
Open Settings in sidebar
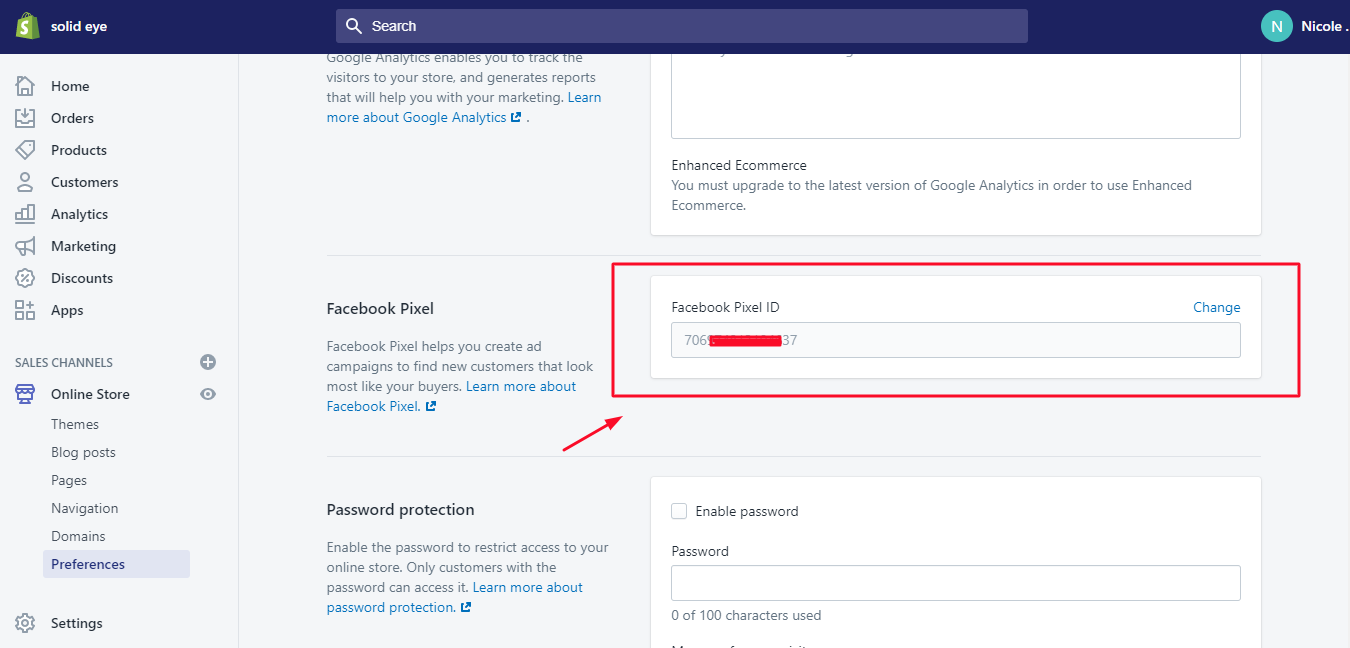coord(77,623)
